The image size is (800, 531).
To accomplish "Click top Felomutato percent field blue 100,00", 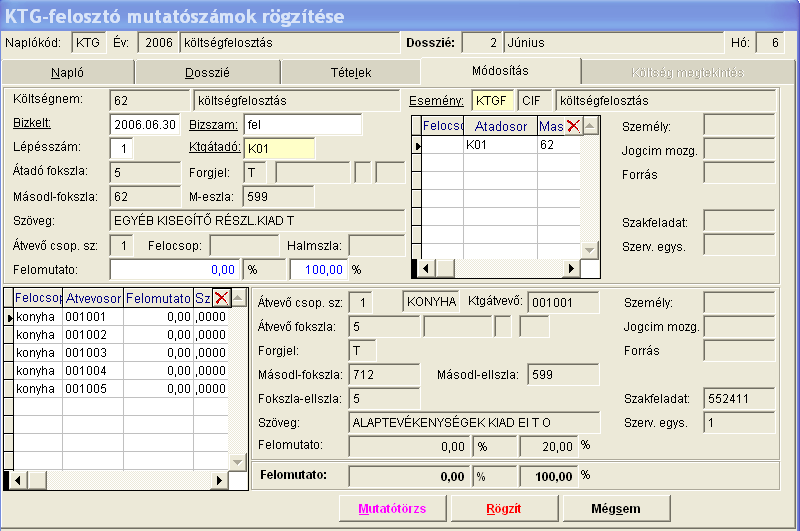I will tap(318, 269).
